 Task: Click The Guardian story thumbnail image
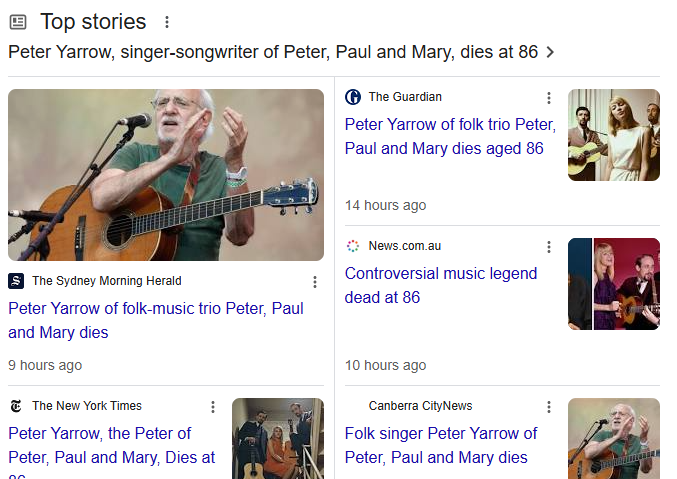pos(613,135)
